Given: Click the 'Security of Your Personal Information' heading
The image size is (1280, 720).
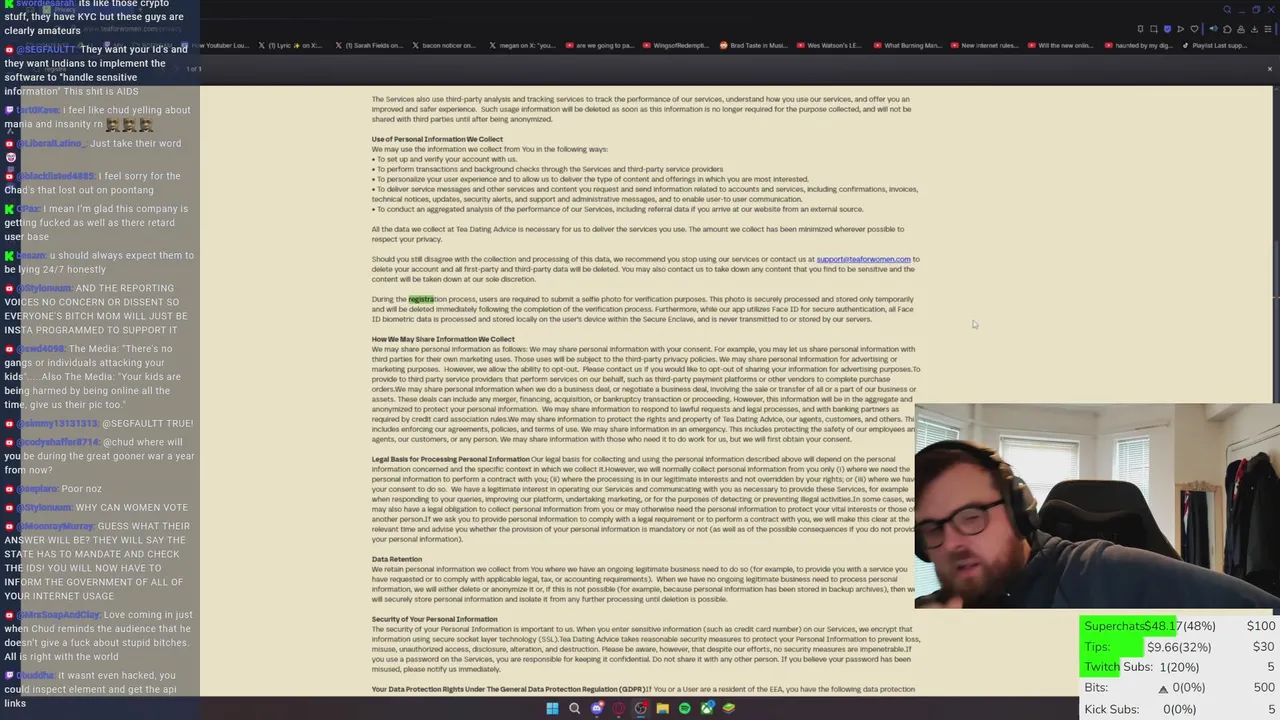Looking at the screenshot, I should pyautogui.click(x=434, y=619).
